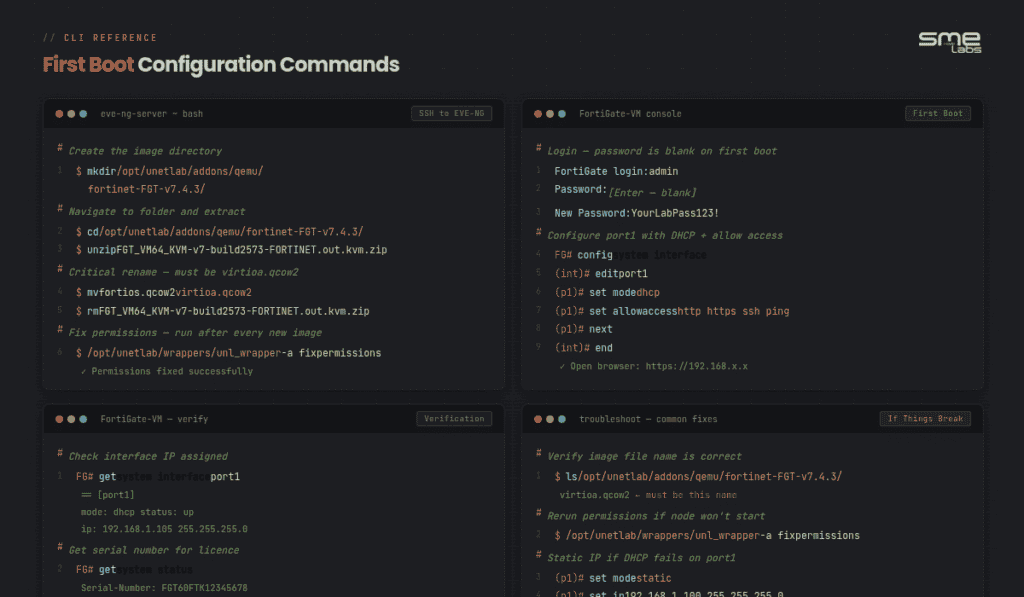Click yellow dot in FortiGate-VM verify panel
This screenshot has height=597, width=1024.
click(71, 419)
